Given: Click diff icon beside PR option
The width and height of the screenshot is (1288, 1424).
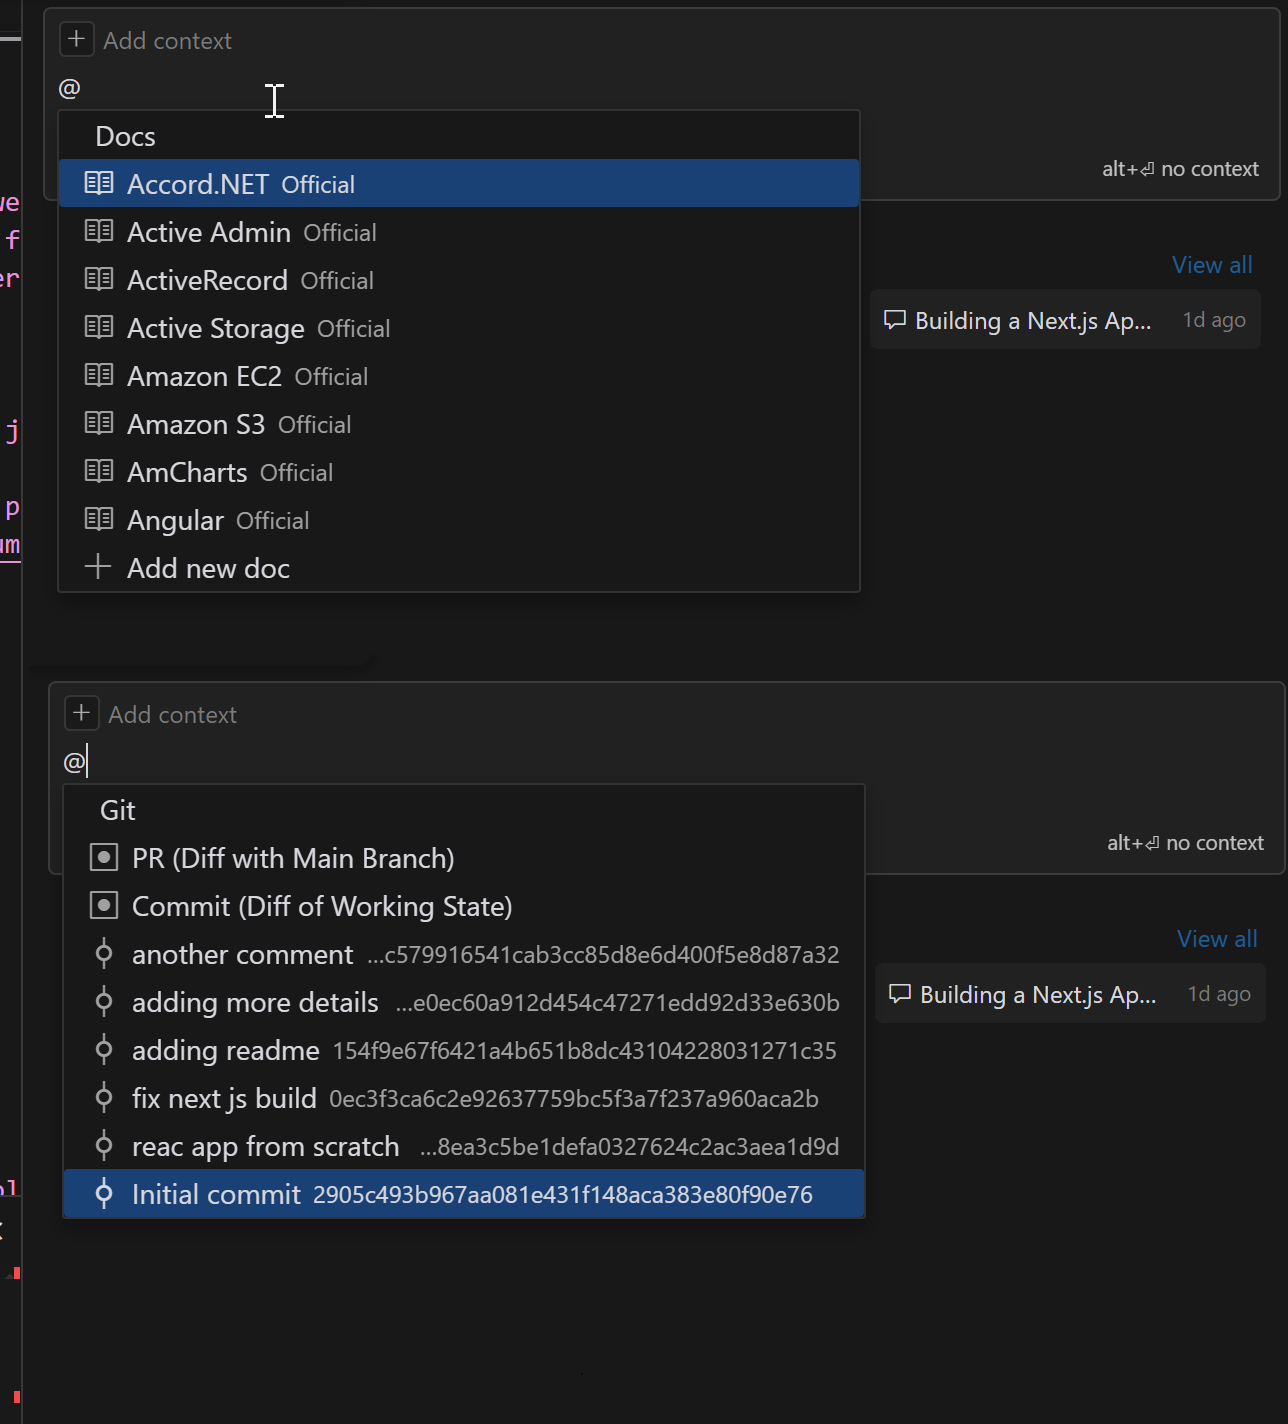Looking at the screenshot, I should pyautogui.click(x=104, y=857).
